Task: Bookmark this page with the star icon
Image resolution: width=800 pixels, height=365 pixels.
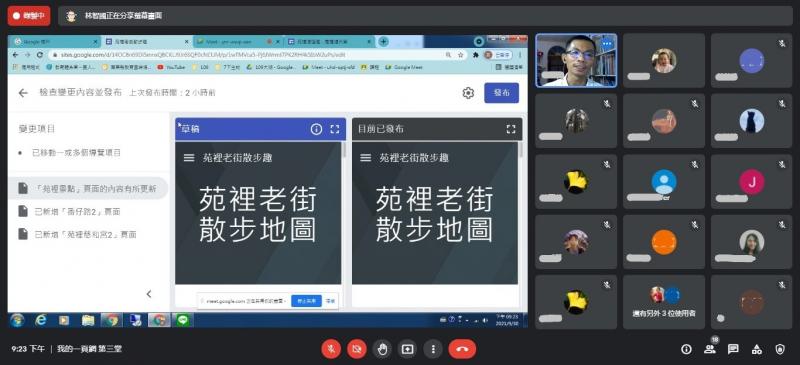Action: 460,55
